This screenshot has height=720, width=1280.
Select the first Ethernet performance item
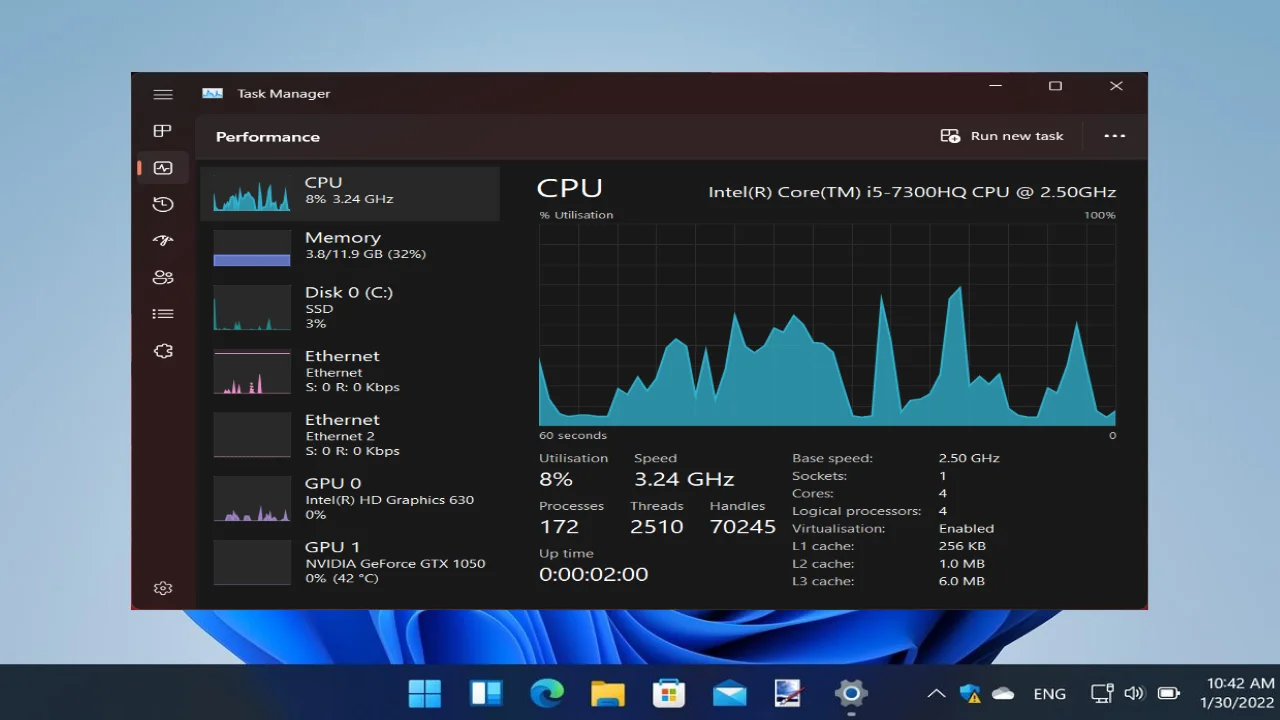coord(350,371)
